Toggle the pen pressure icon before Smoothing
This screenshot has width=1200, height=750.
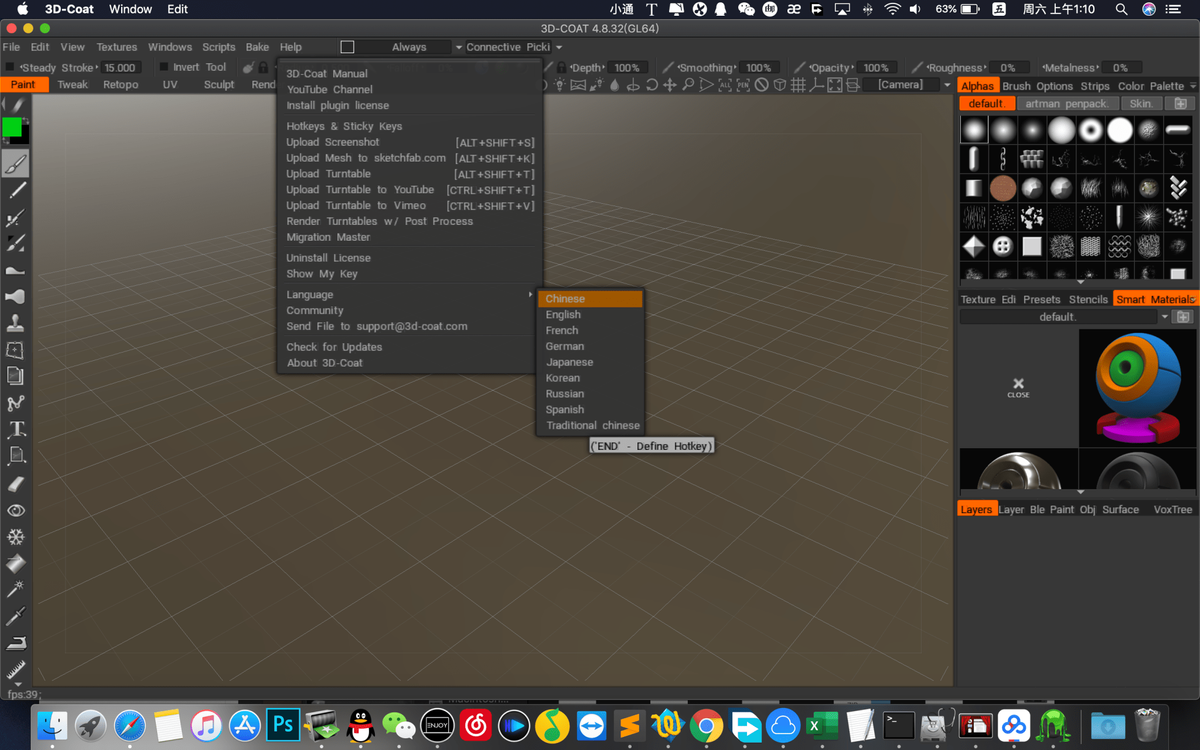coord(668,68)
